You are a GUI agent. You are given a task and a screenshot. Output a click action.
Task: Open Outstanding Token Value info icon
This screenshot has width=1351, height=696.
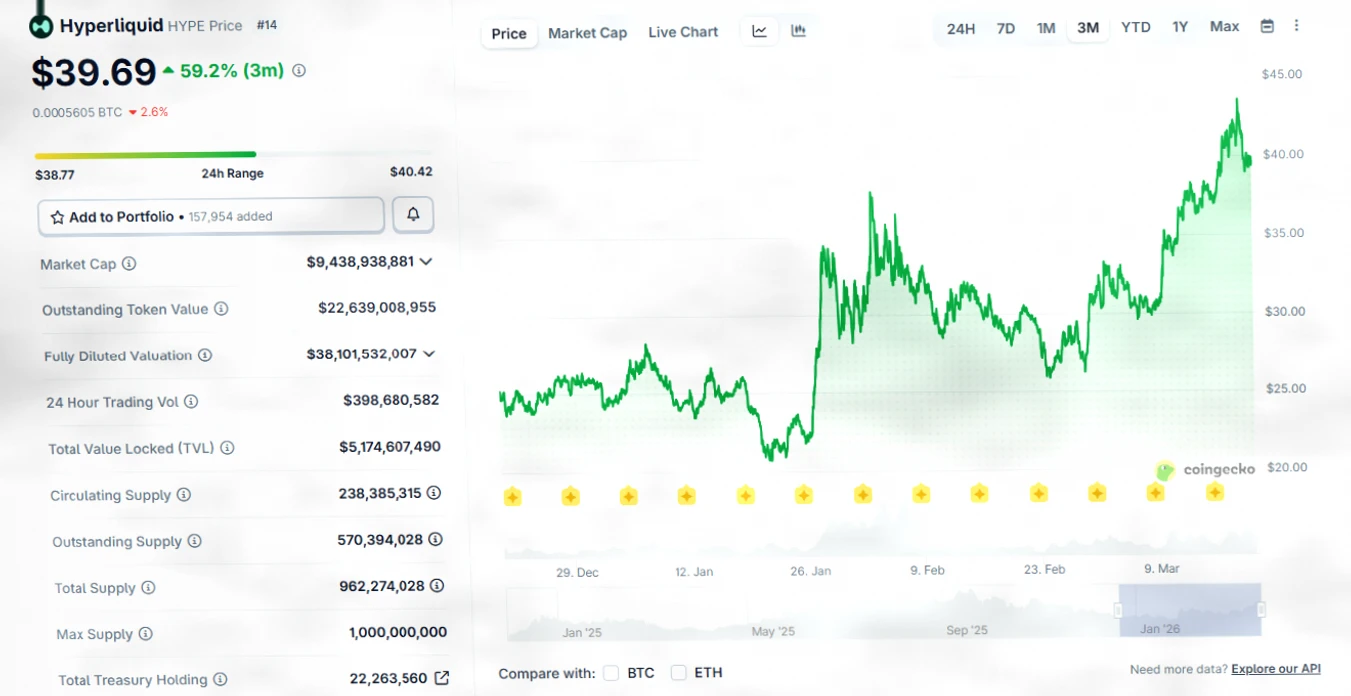(x=221, y=309)
